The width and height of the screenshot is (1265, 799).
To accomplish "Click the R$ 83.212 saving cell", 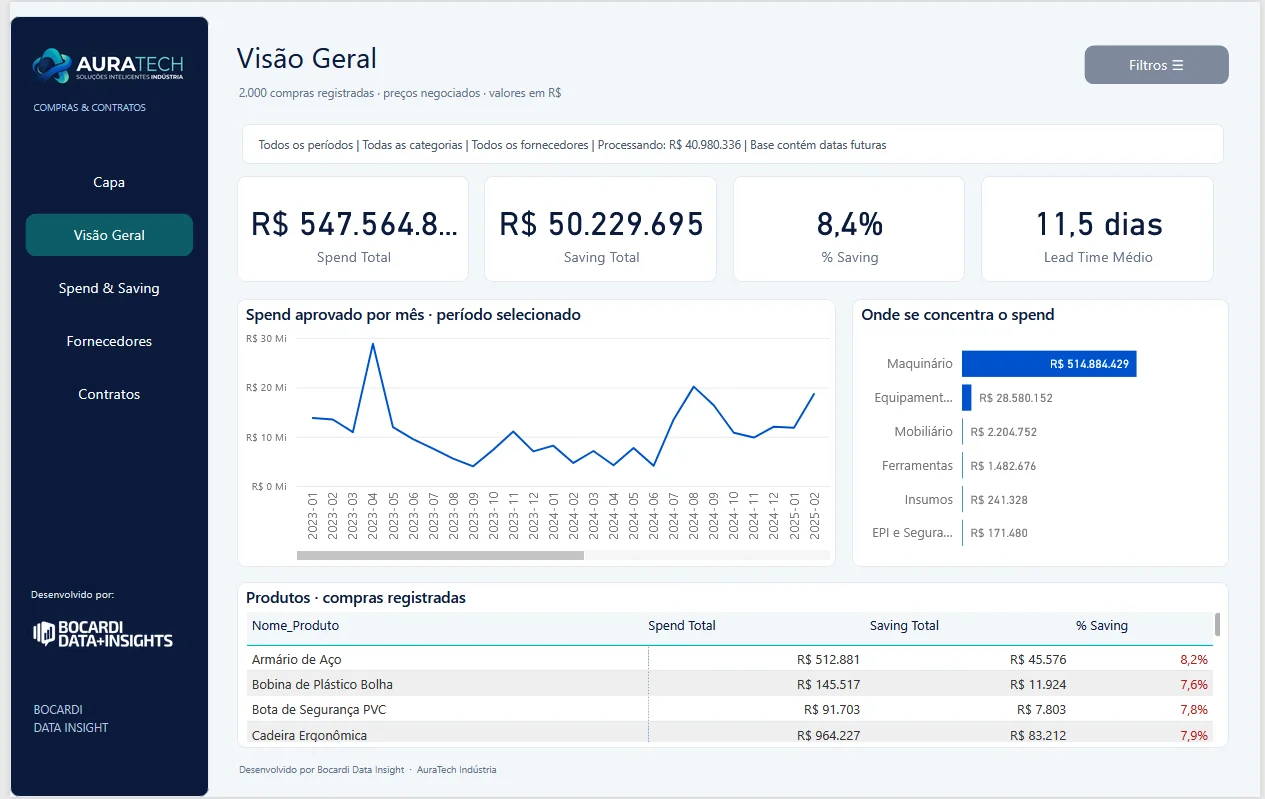I will (1038, 736).
